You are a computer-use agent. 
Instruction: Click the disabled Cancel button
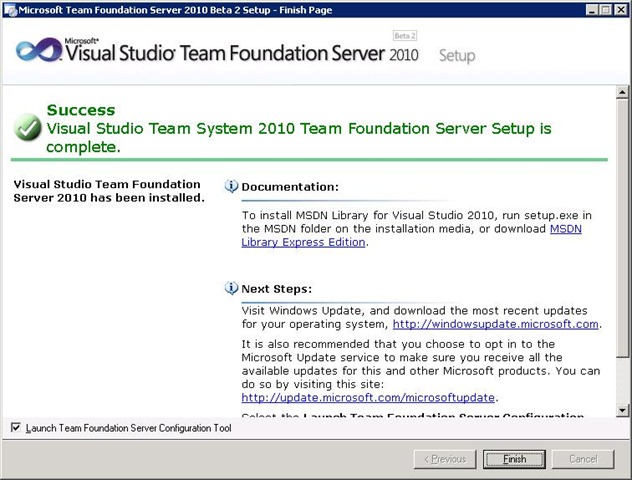pos(583,459)
